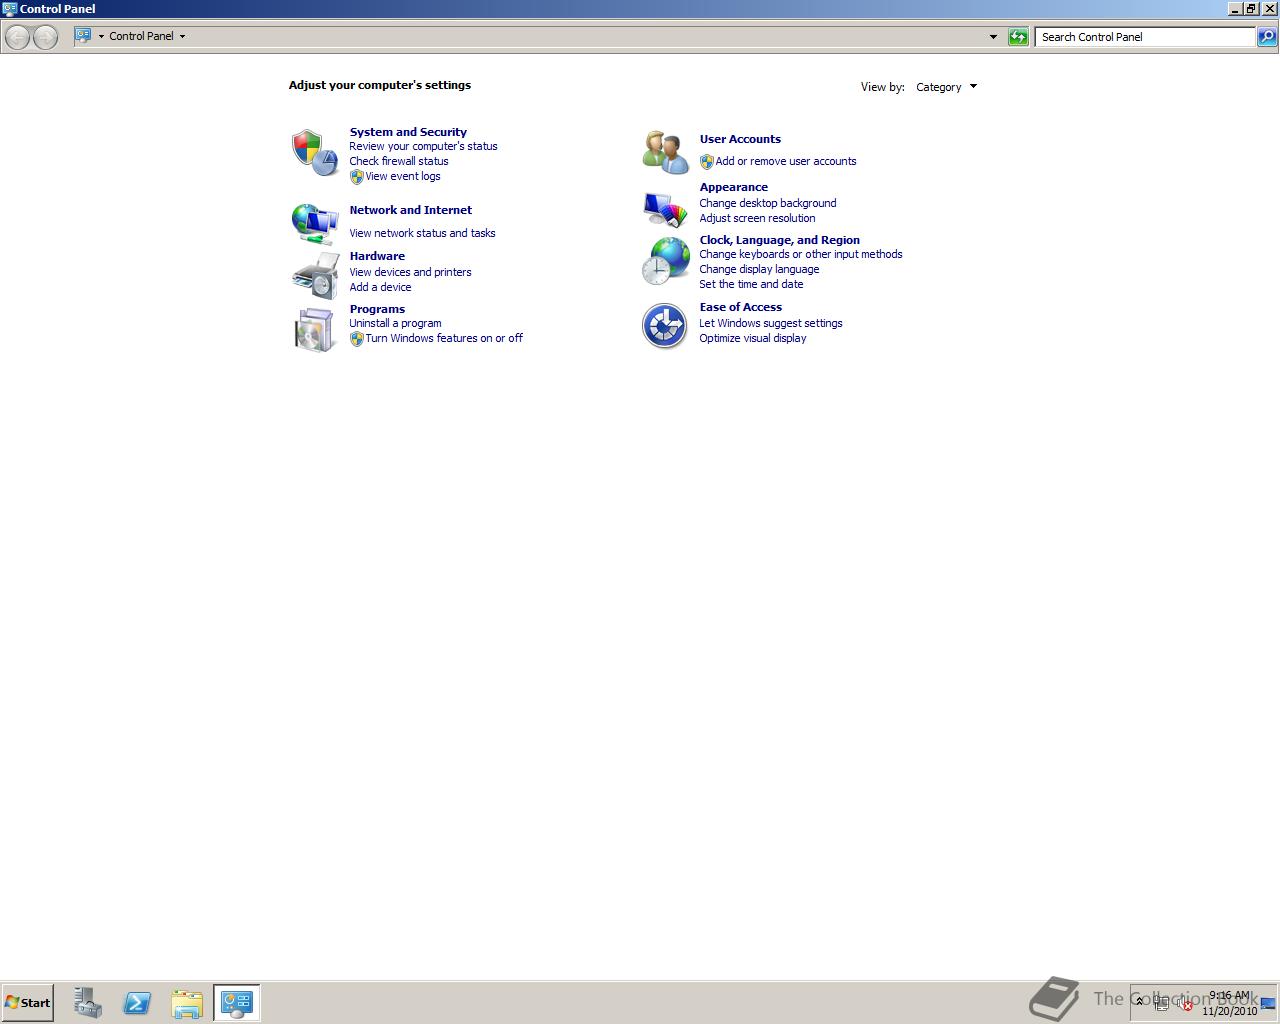Click the green Refresh button

point(1018,37)
